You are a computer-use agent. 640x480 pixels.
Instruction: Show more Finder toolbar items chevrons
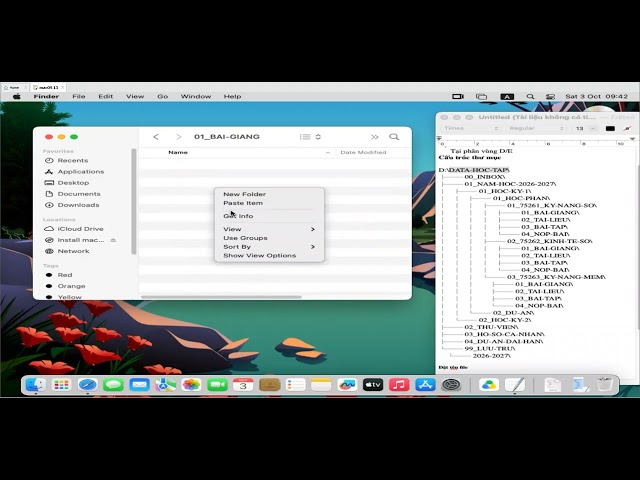pyautogui.click(x=374, y=137)
